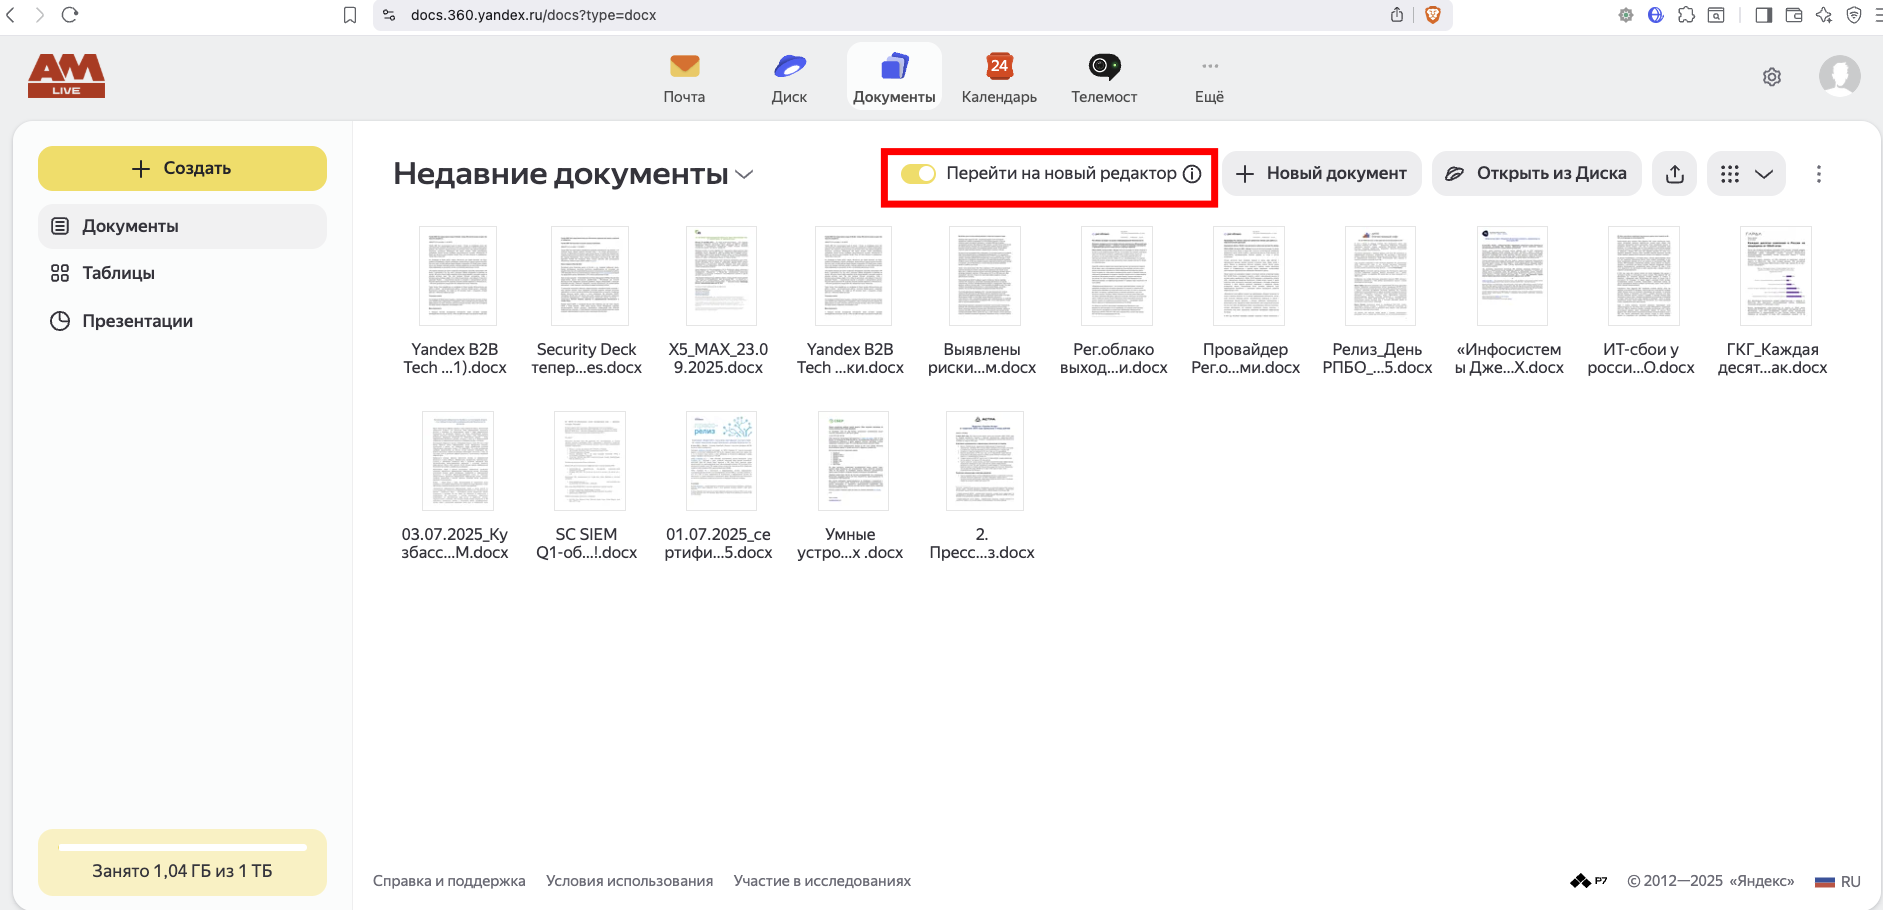Viewport: 1883px width, 910px height.
Task: Click Открыть из Диска button
Action: click(x=1537, y=174)
